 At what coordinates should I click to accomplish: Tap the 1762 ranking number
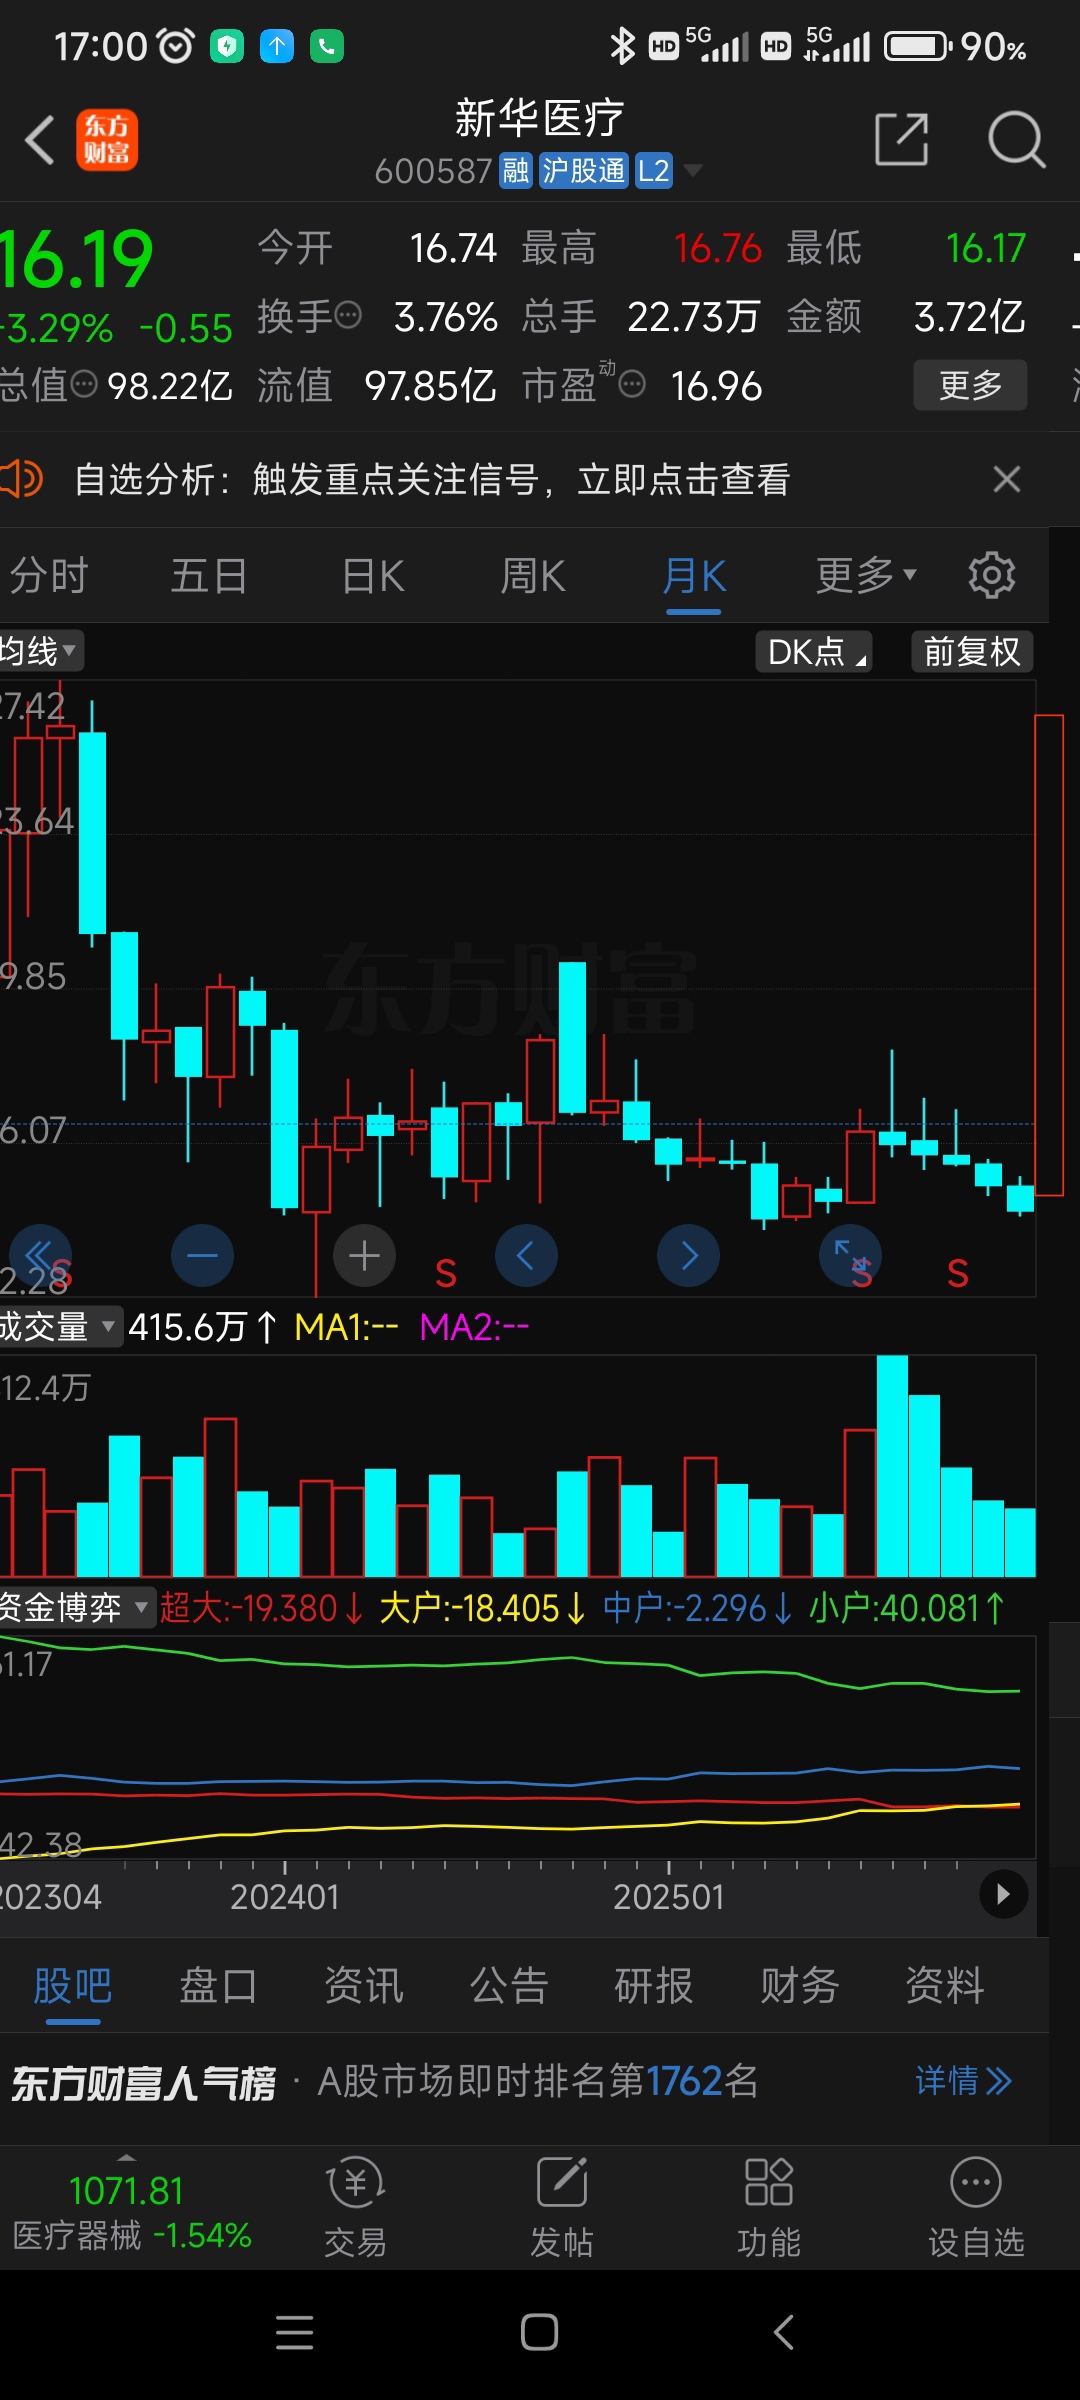click(x=685, y=2081)
